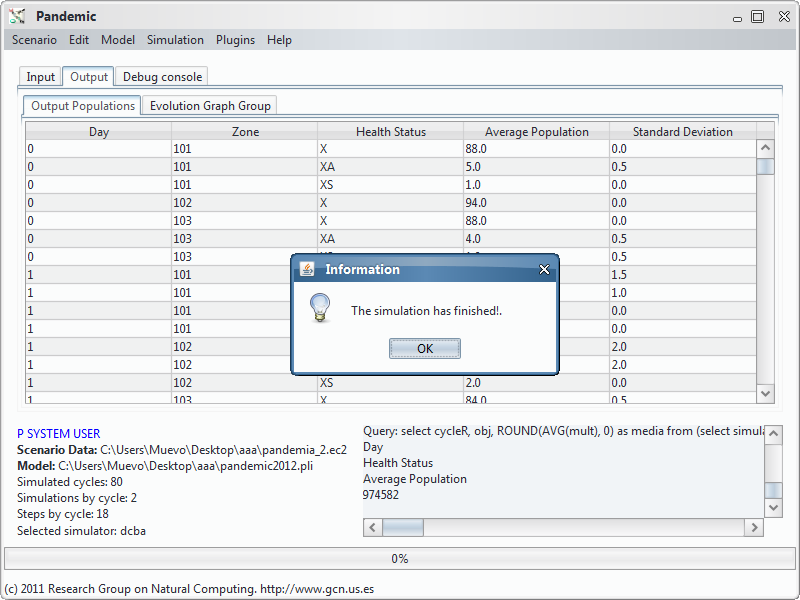Click the Simulations by cycle: 2 text
Viewport: 800px width, 600px height.
77,498
